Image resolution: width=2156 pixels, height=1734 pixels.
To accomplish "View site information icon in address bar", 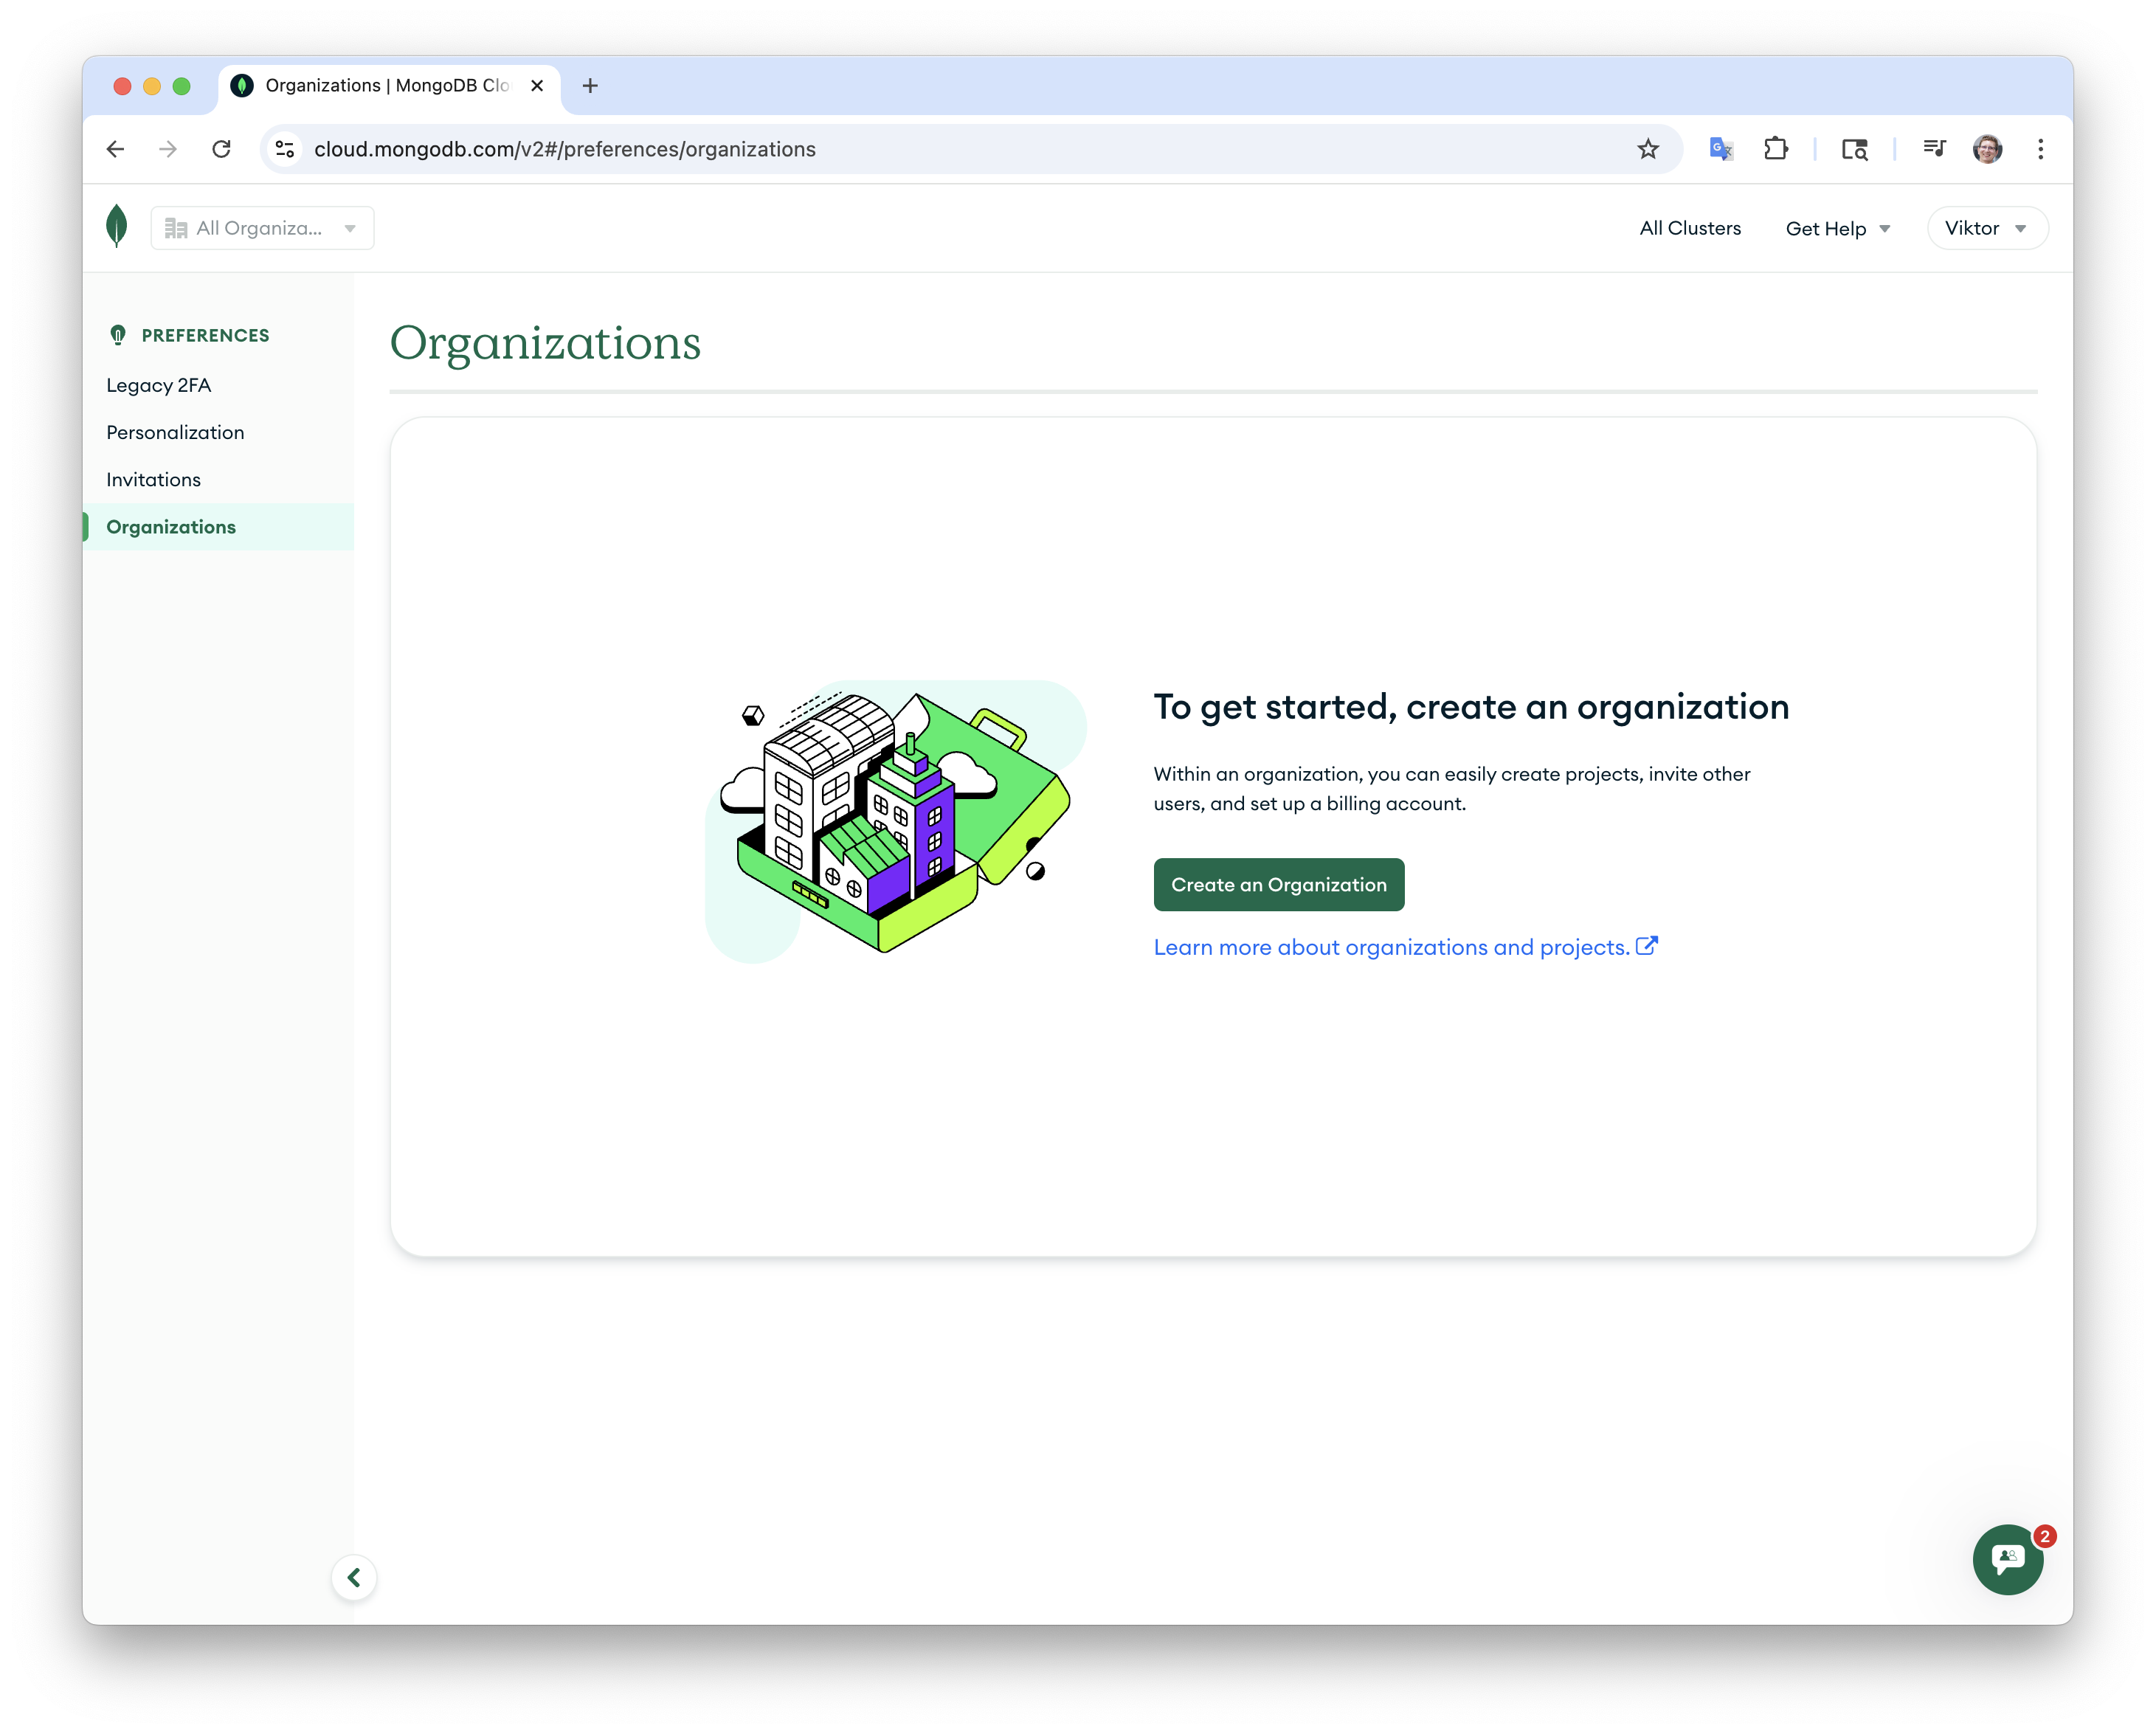I will tap(285, 149).
